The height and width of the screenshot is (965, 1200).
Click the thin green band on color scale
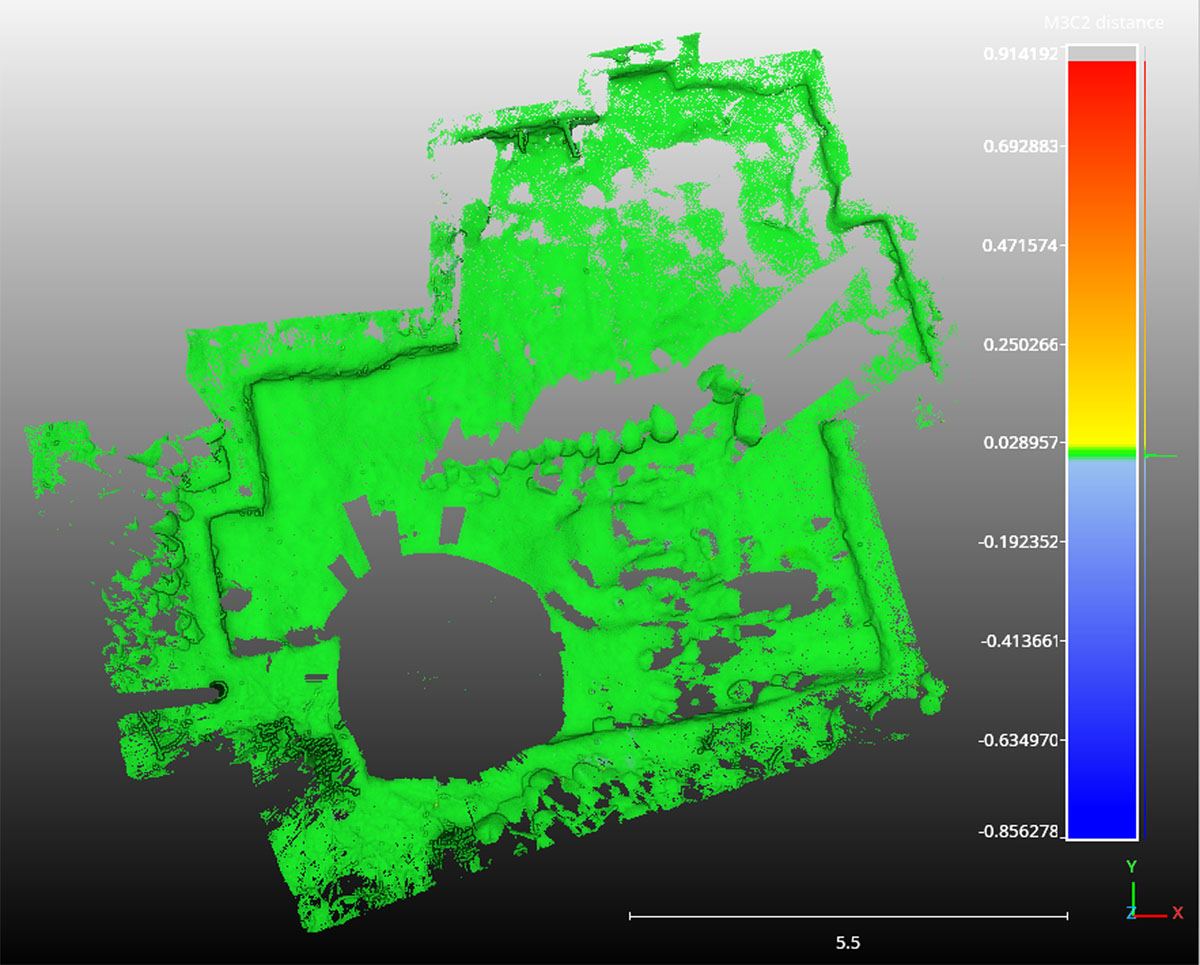(x=1102, y=453)
